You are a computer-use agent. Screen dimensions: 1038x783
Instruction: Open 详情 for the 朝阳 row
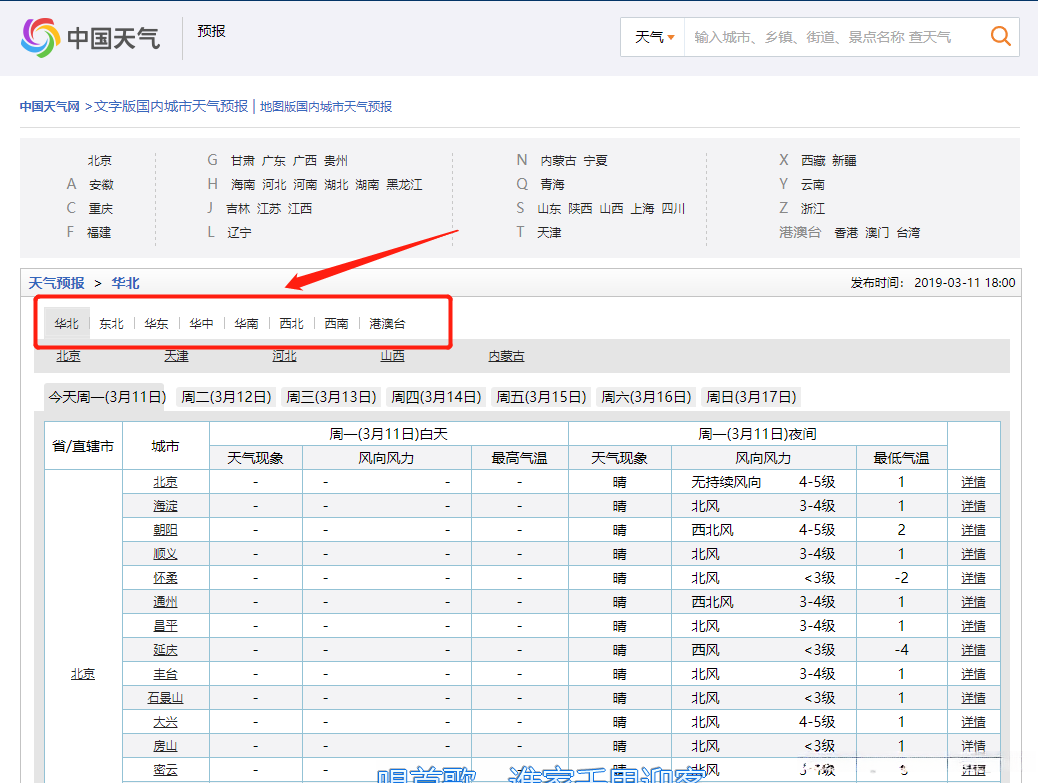pos(973,530)
